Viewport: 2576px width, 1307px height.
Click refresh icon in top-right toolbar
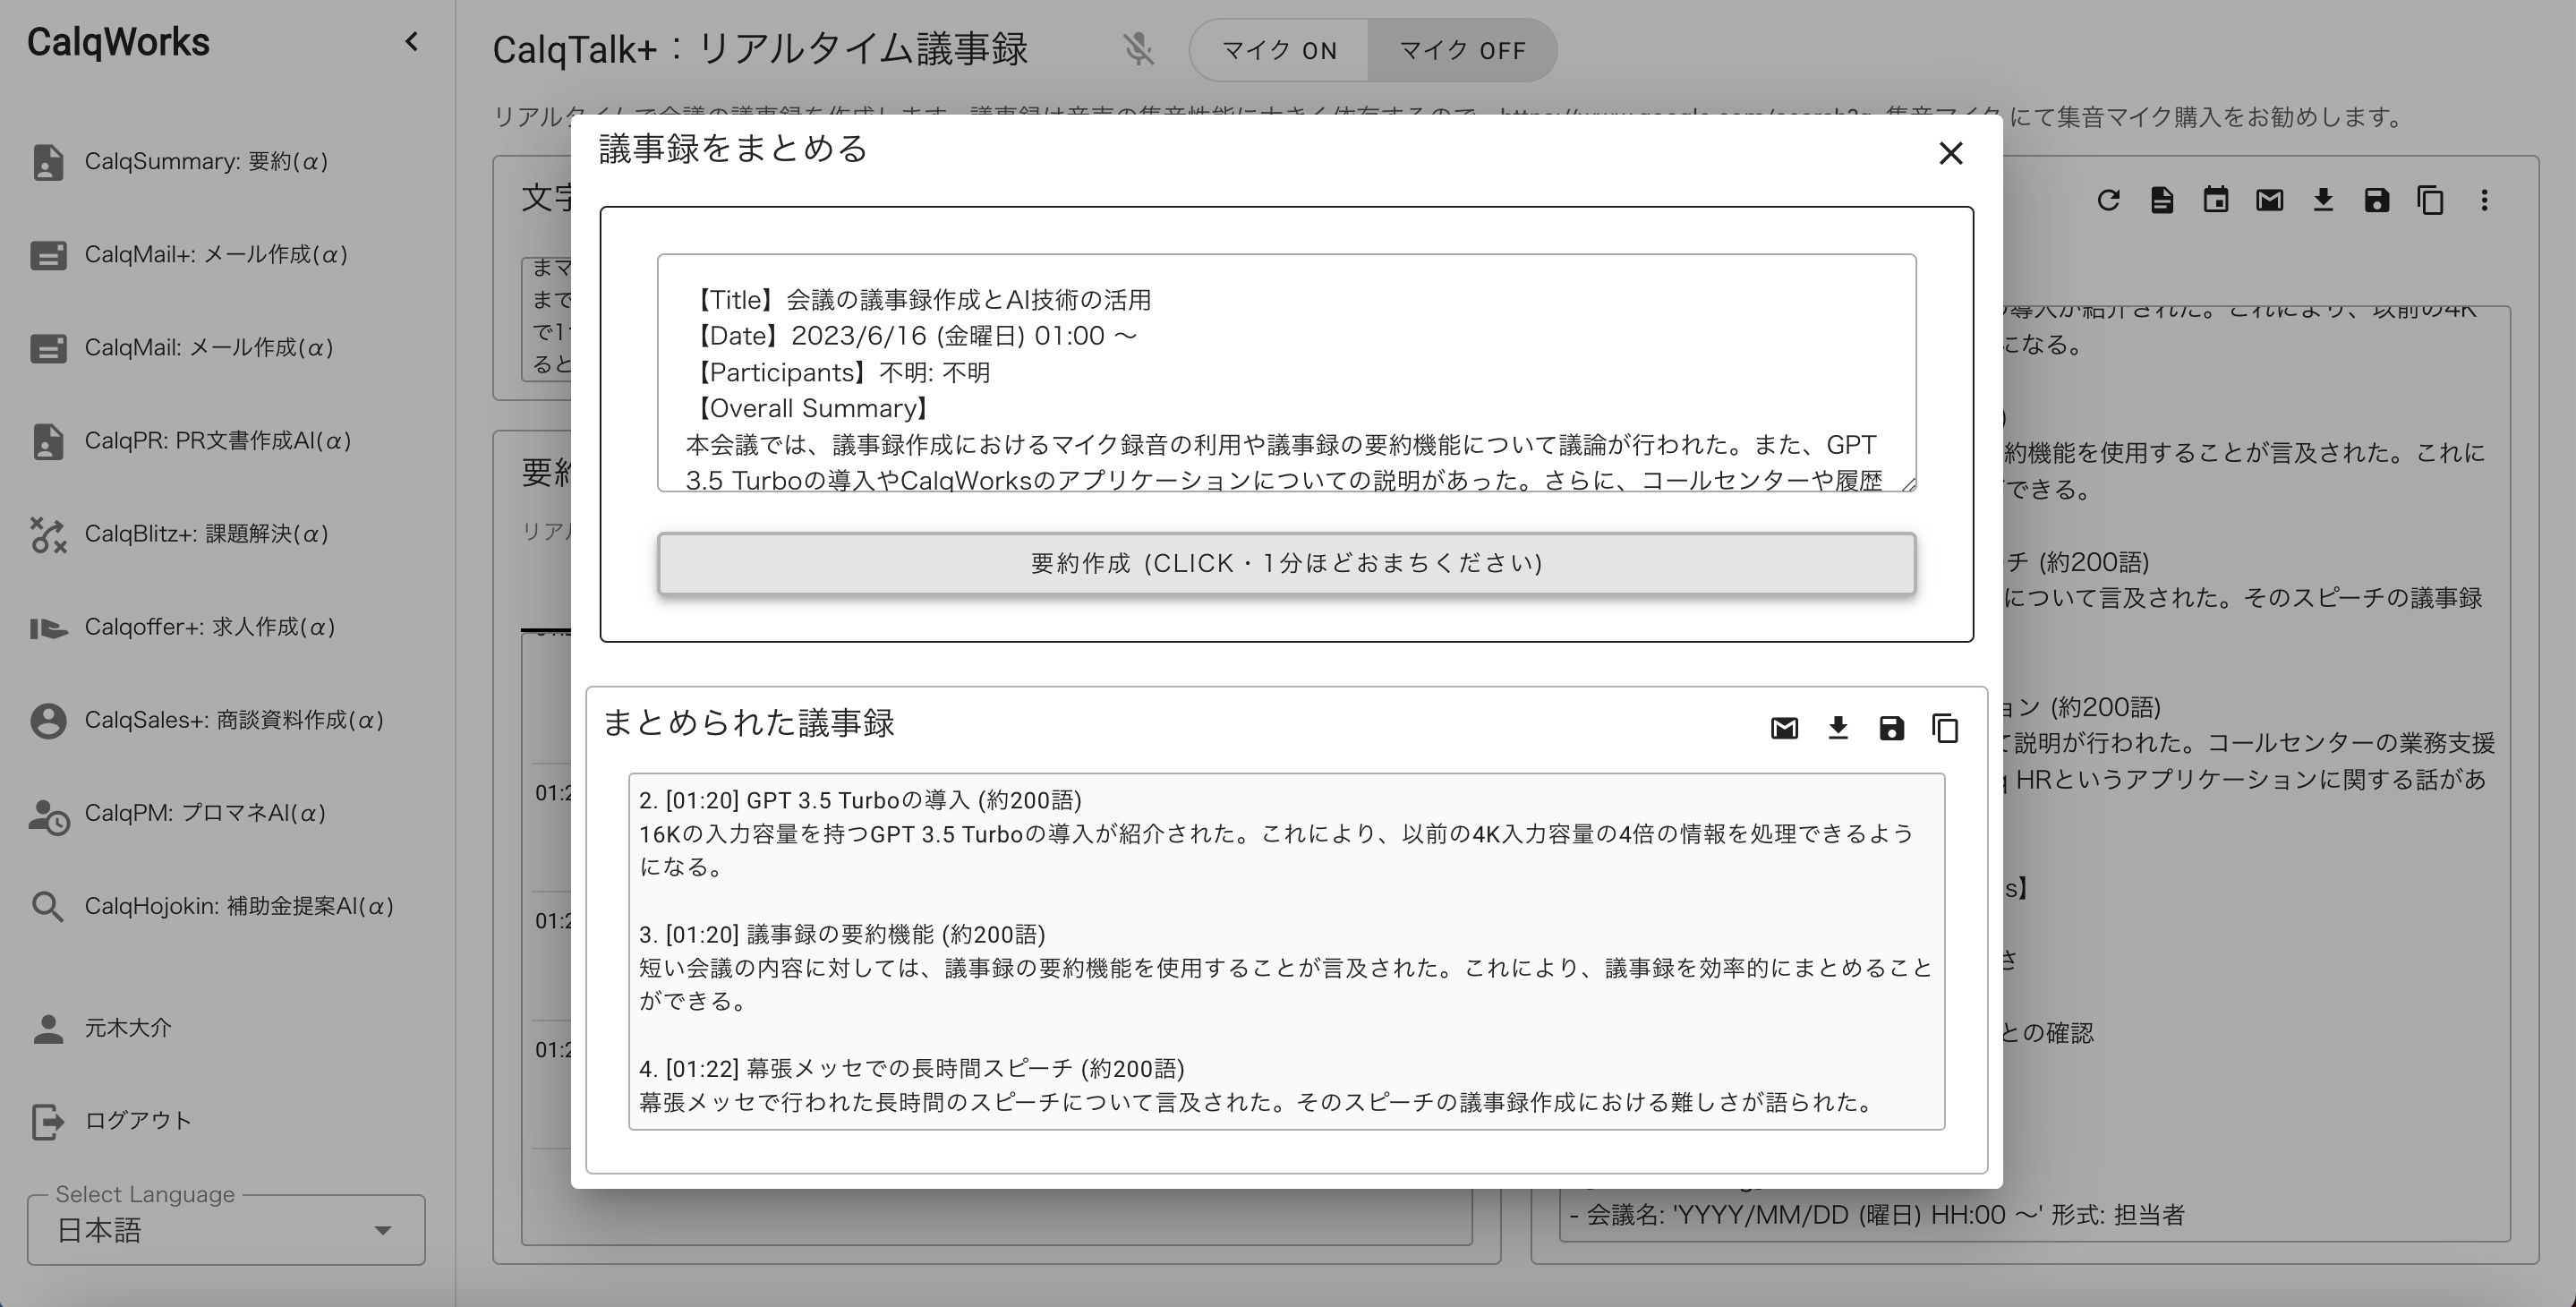coord(2108,200)
